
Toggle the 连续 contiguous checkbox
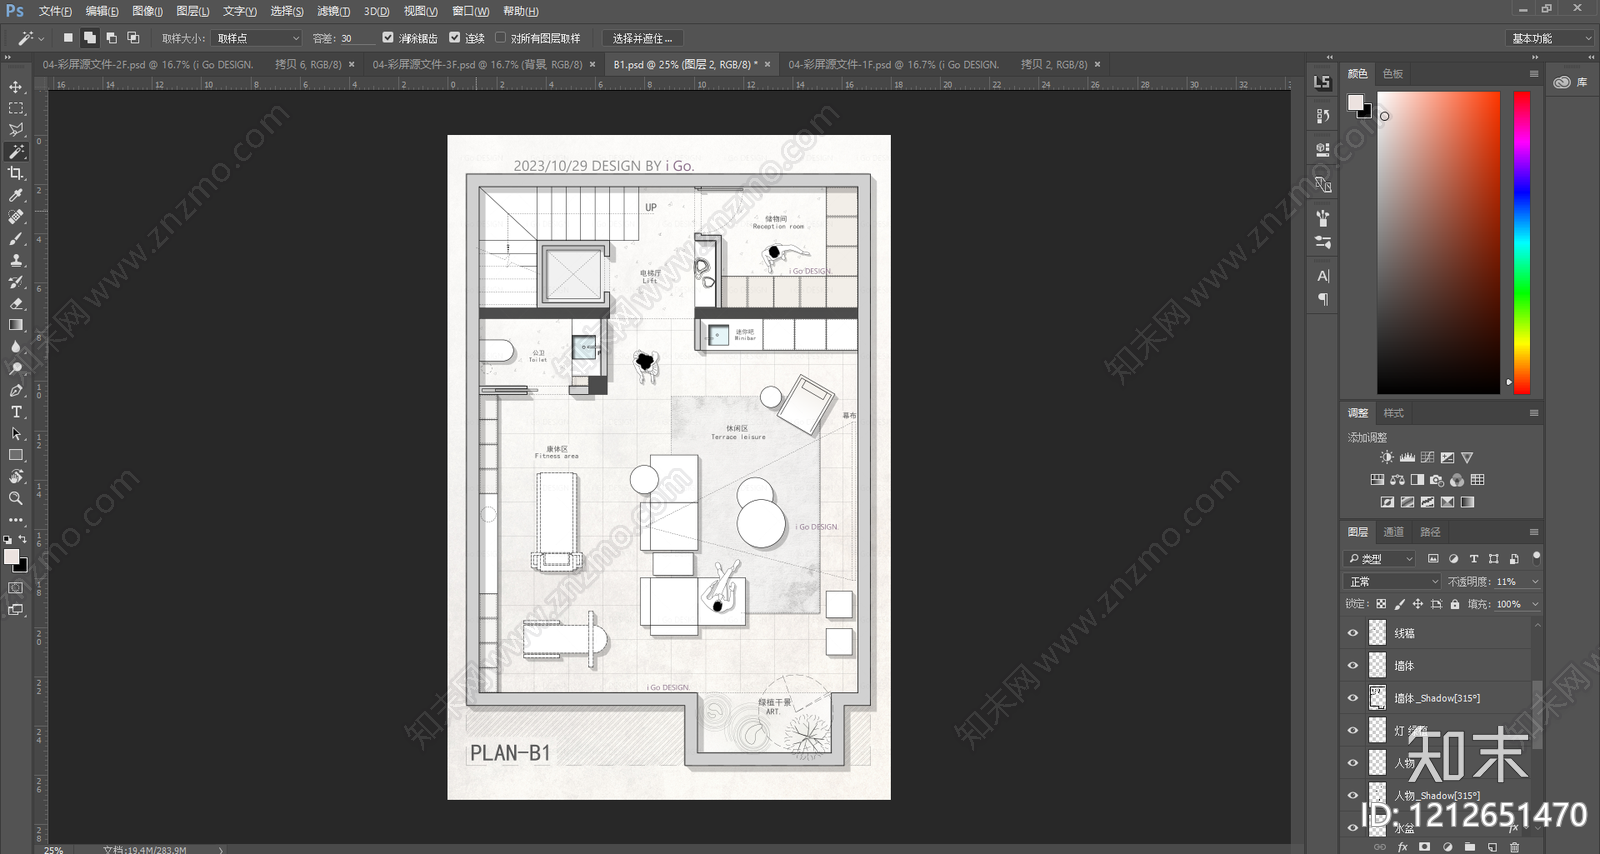[x=454, y=38]
